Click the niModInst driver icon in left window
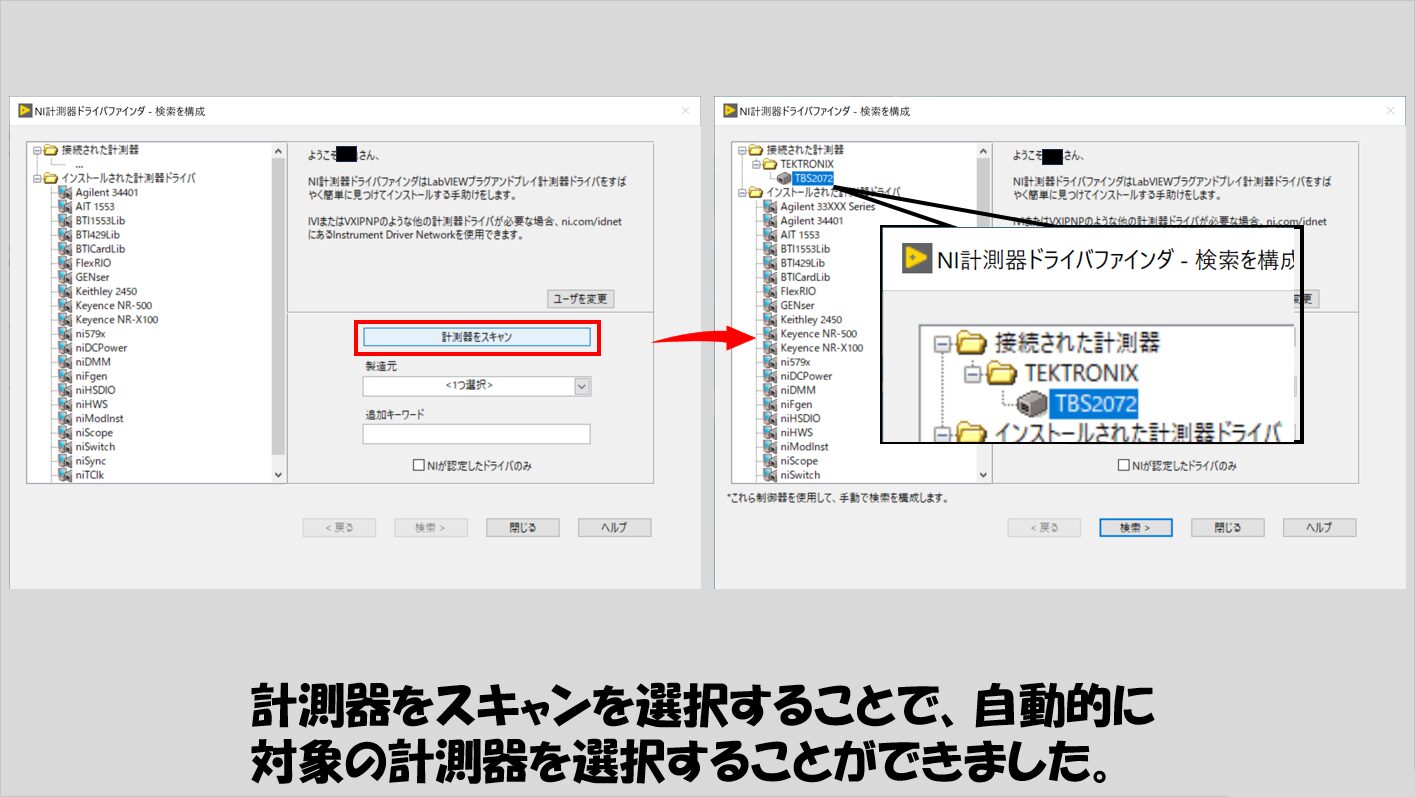The image size is (1415, 797). [64, 419]
